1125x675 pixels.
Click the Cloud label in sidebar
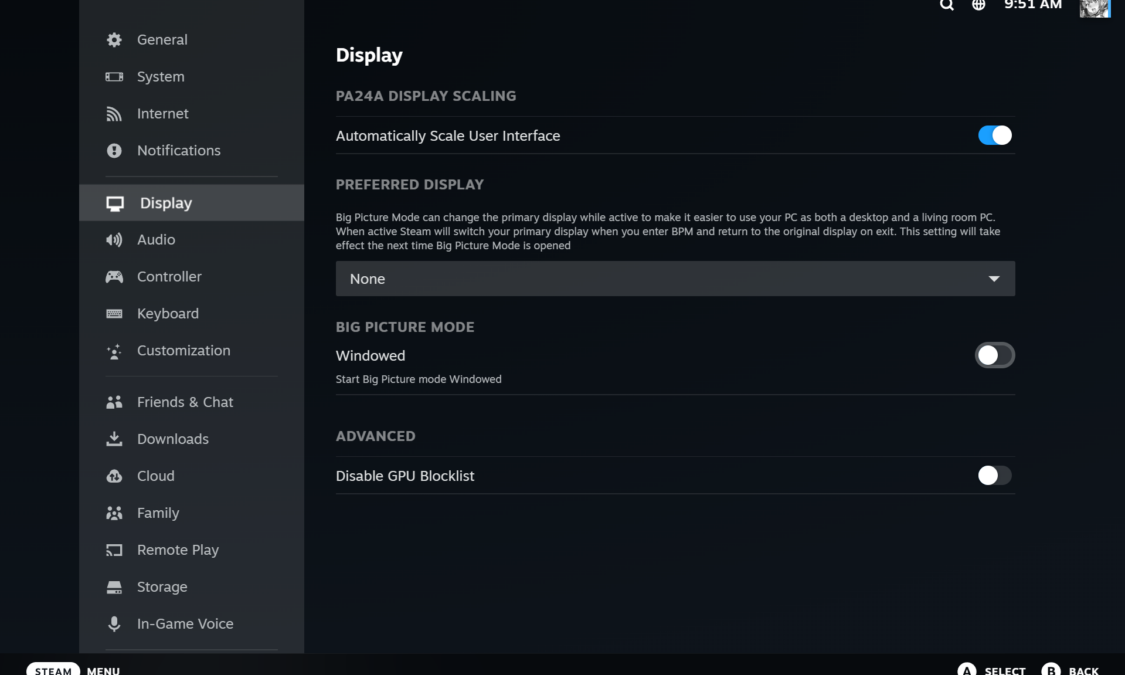(x=156, y=476)
